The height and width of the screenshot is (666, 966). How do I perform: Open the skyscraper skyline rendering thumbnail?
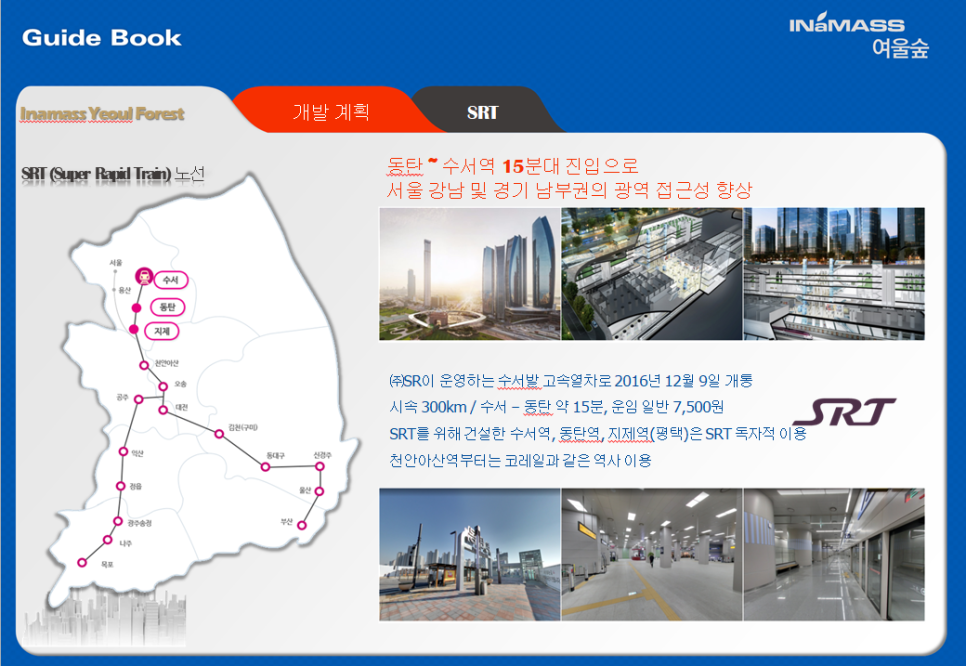(x=469, y=274)
